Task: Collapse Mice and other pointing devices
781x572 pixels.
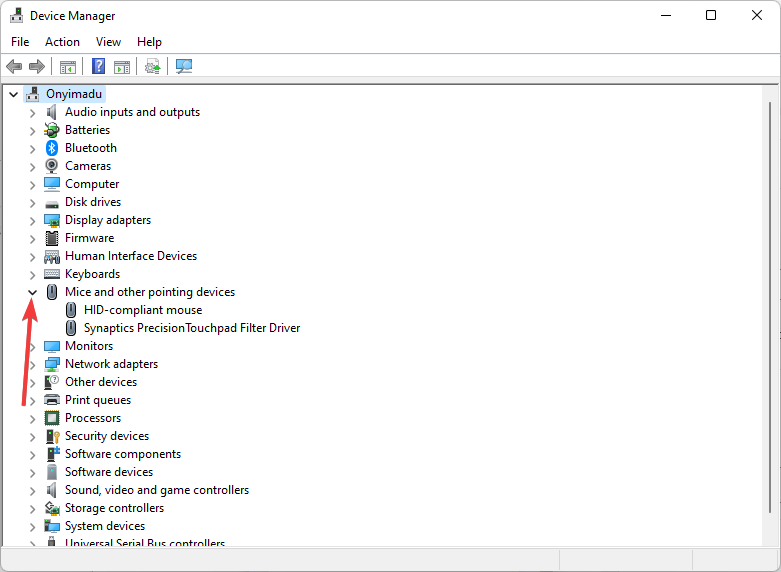Action: pyautogui.click(x=32, y=292)
